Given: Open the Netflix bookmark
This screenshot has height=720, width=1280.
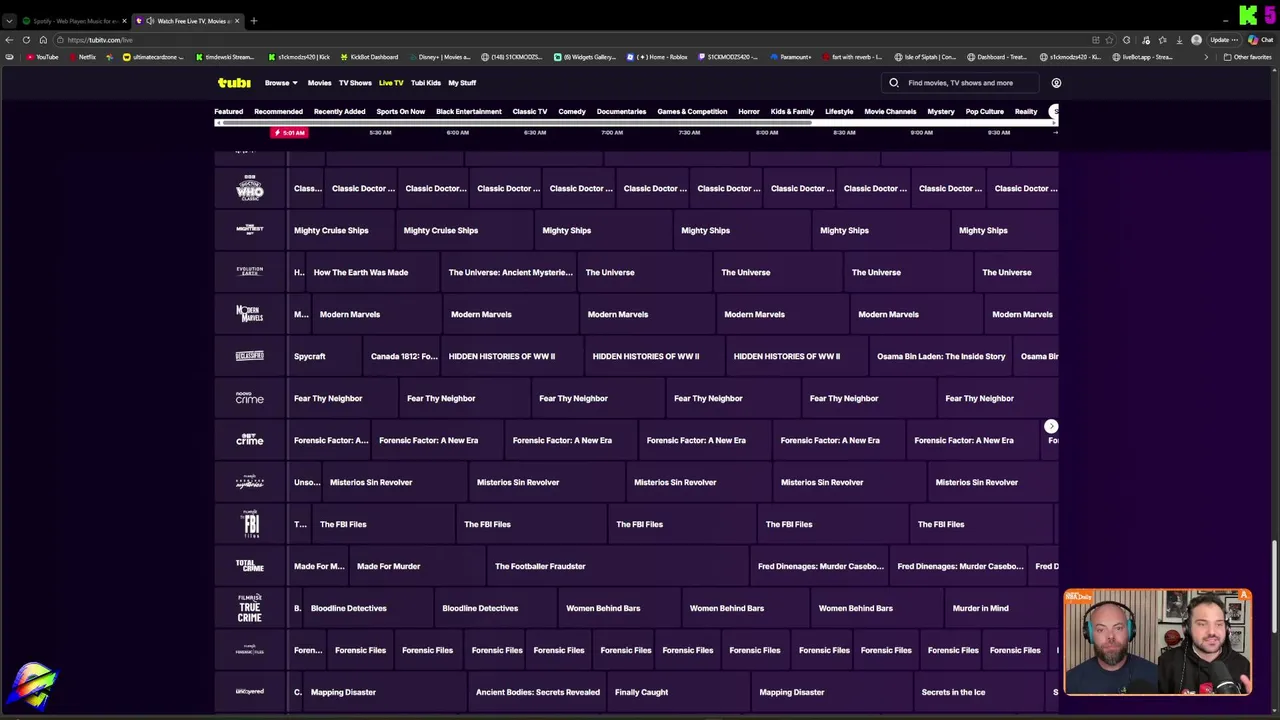Looking at the screenshot, I should click(82, 57).
